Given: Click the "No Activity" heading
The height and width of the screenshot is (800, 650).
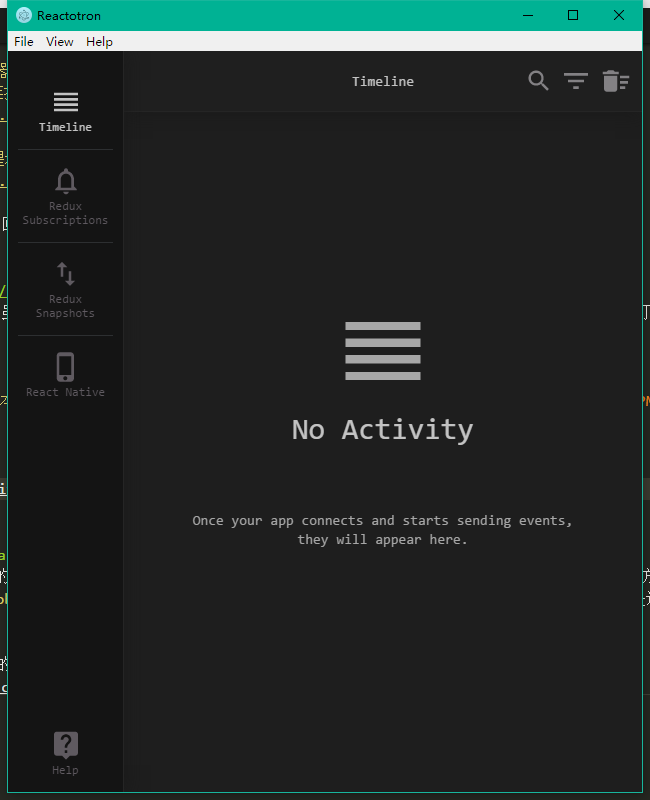Looking at the screenshot, I should 383,430.
